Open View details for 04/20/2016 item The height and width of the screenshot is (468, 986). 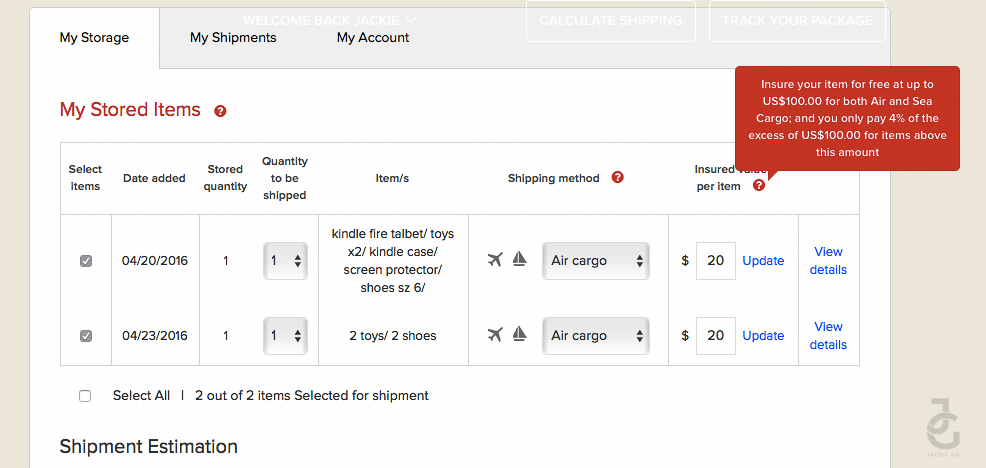coord(828,260)
